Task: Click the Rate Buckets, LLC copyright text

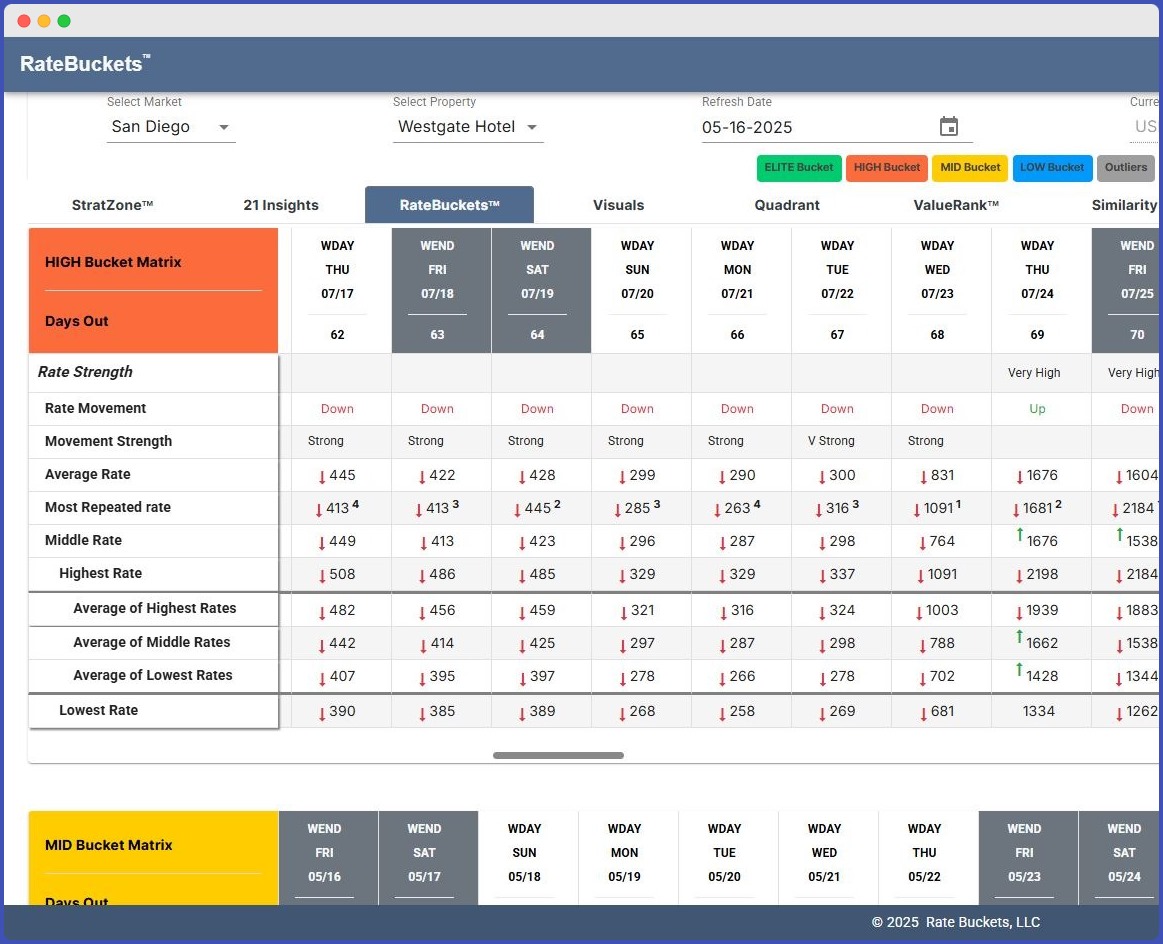Action: (955, 922)
